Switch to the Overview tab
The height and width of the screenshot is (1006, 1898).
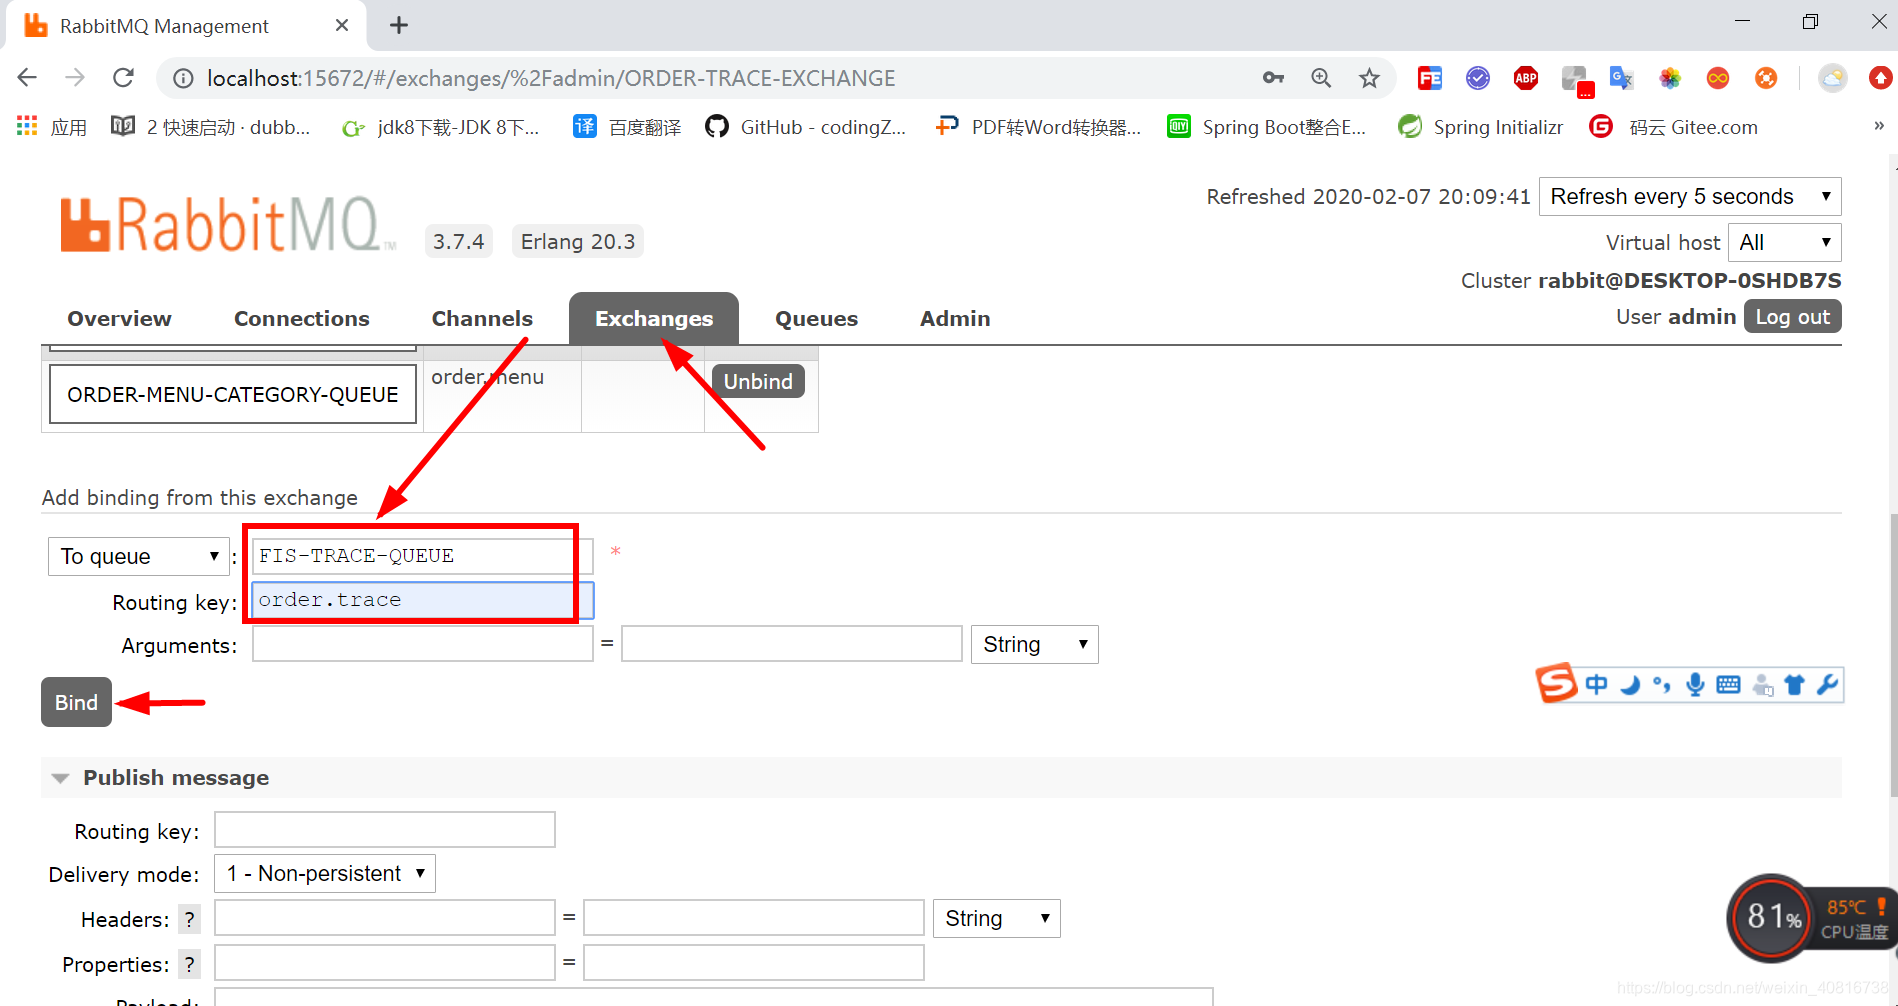click(119, 319)
